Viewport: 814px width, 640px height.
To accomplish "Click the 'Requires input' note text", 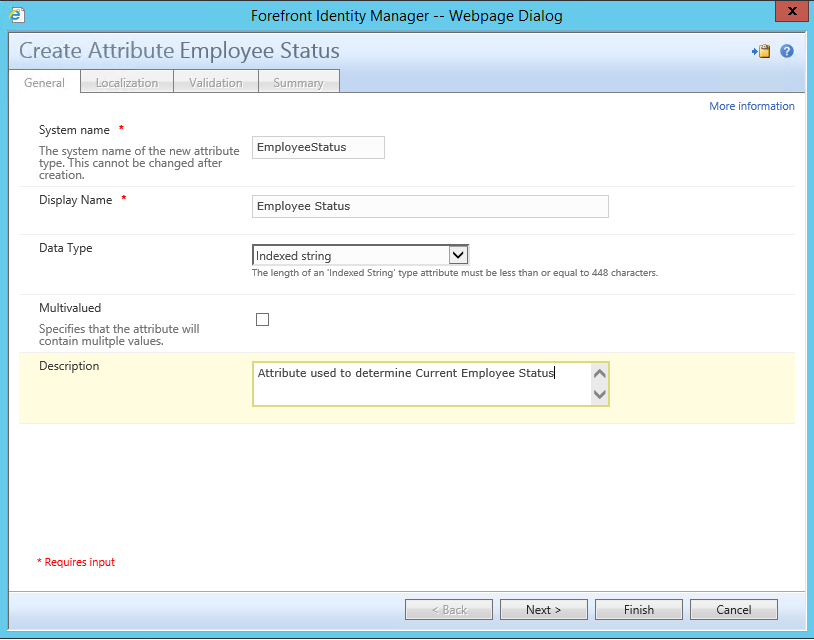I will coord(76,562).
